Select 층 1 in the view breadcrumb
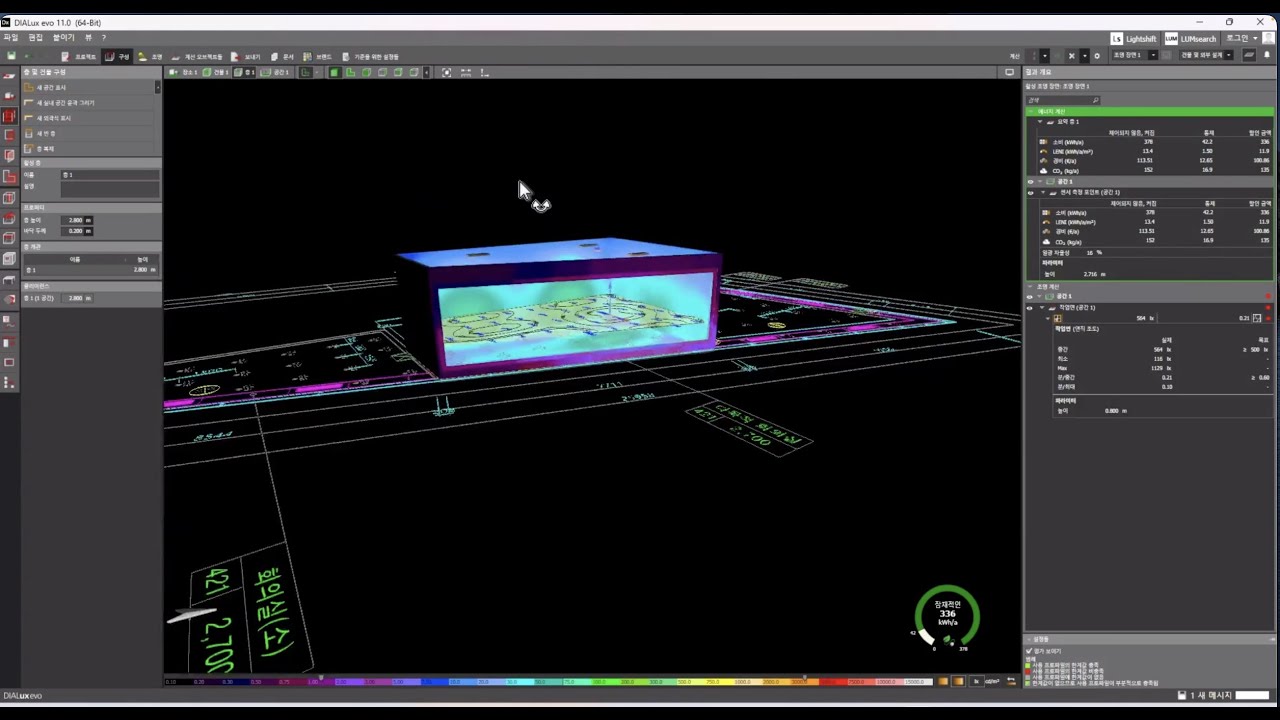The image size is (1280, 720). click(245, 72)
